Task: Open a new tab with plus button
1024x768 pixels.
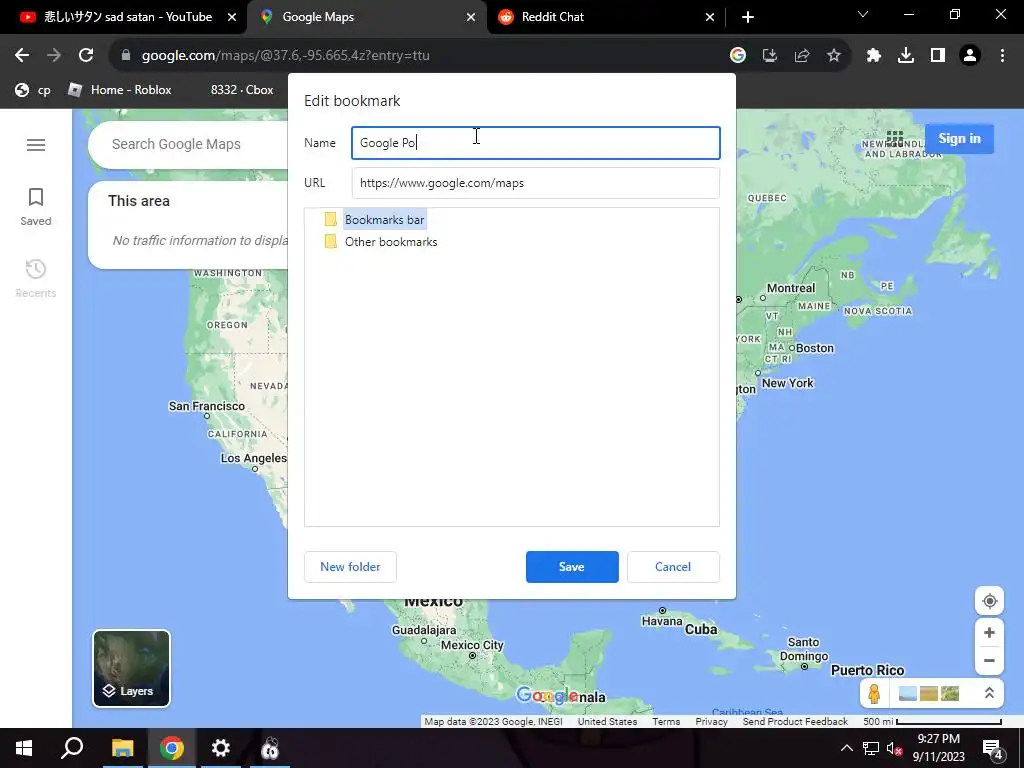Action: coord(748,17)
